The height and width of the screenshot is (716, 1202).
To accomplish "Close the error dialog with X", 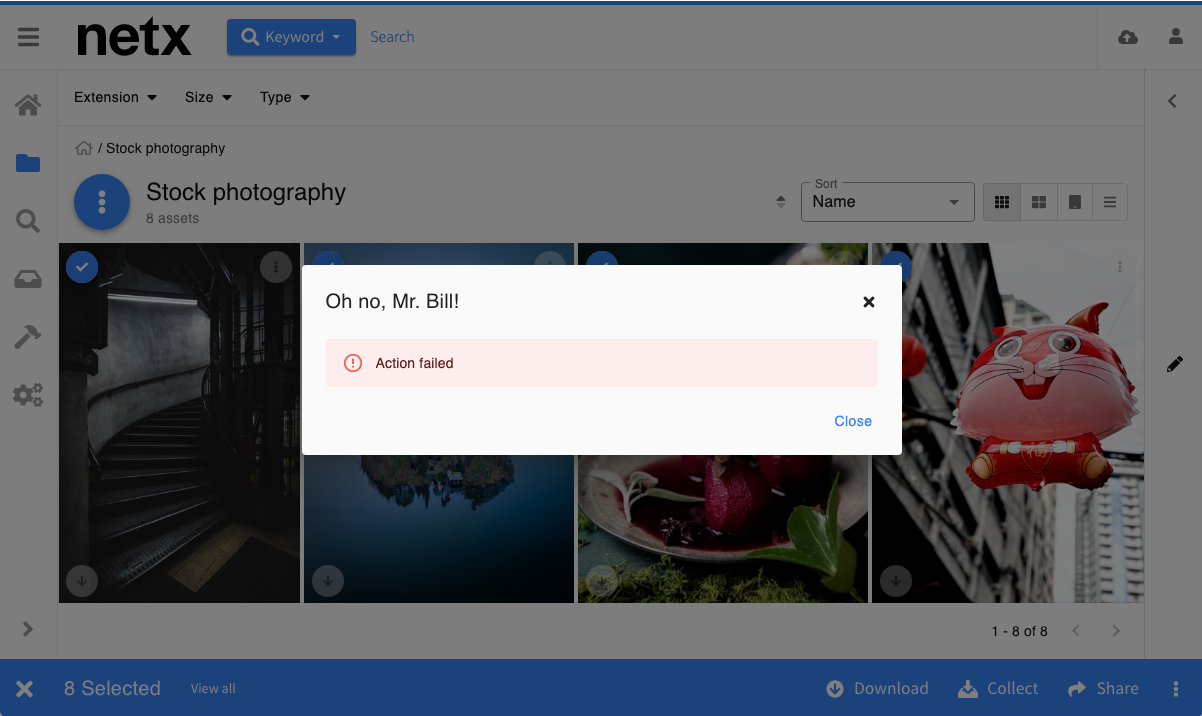I will click(869, 301).
